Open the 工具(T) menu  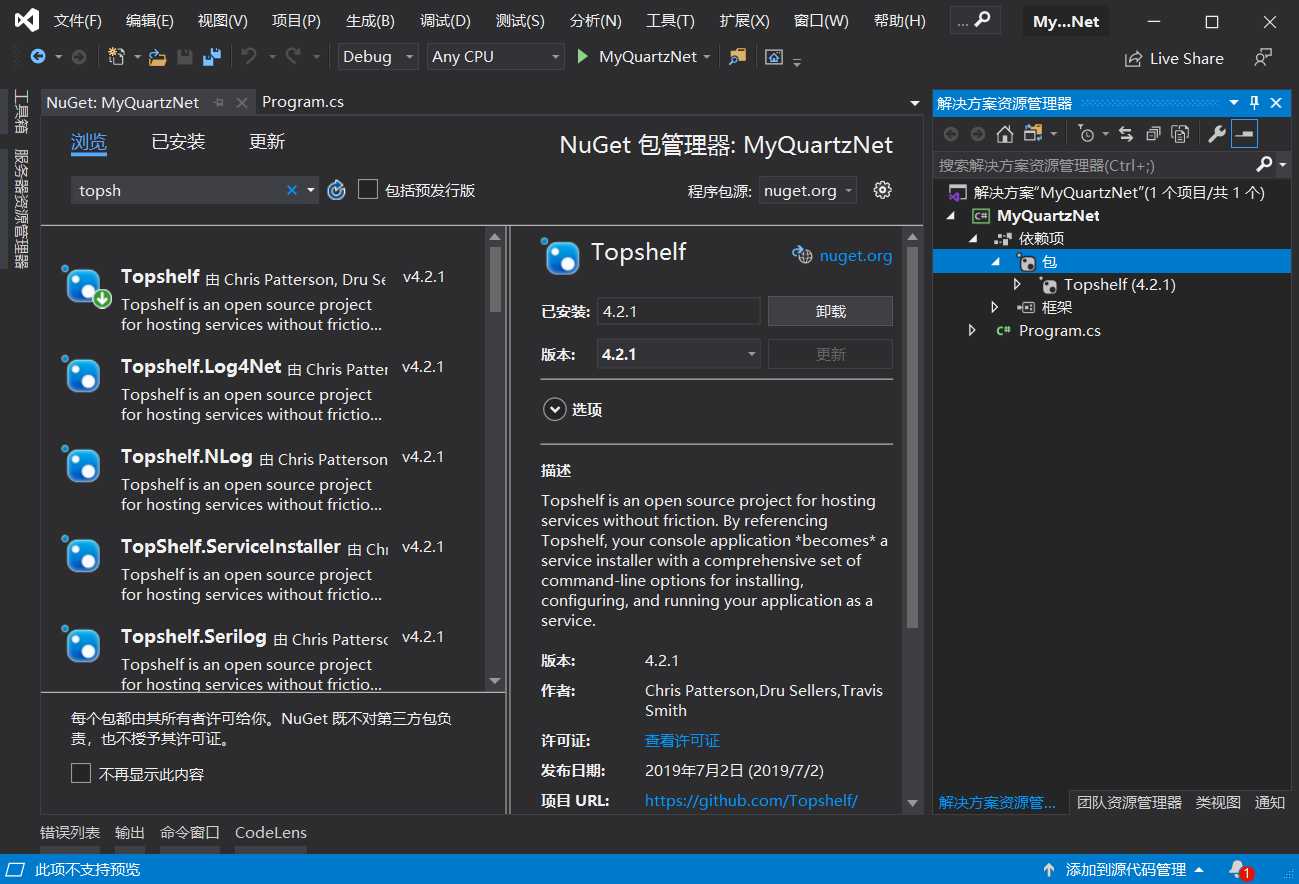670,21
